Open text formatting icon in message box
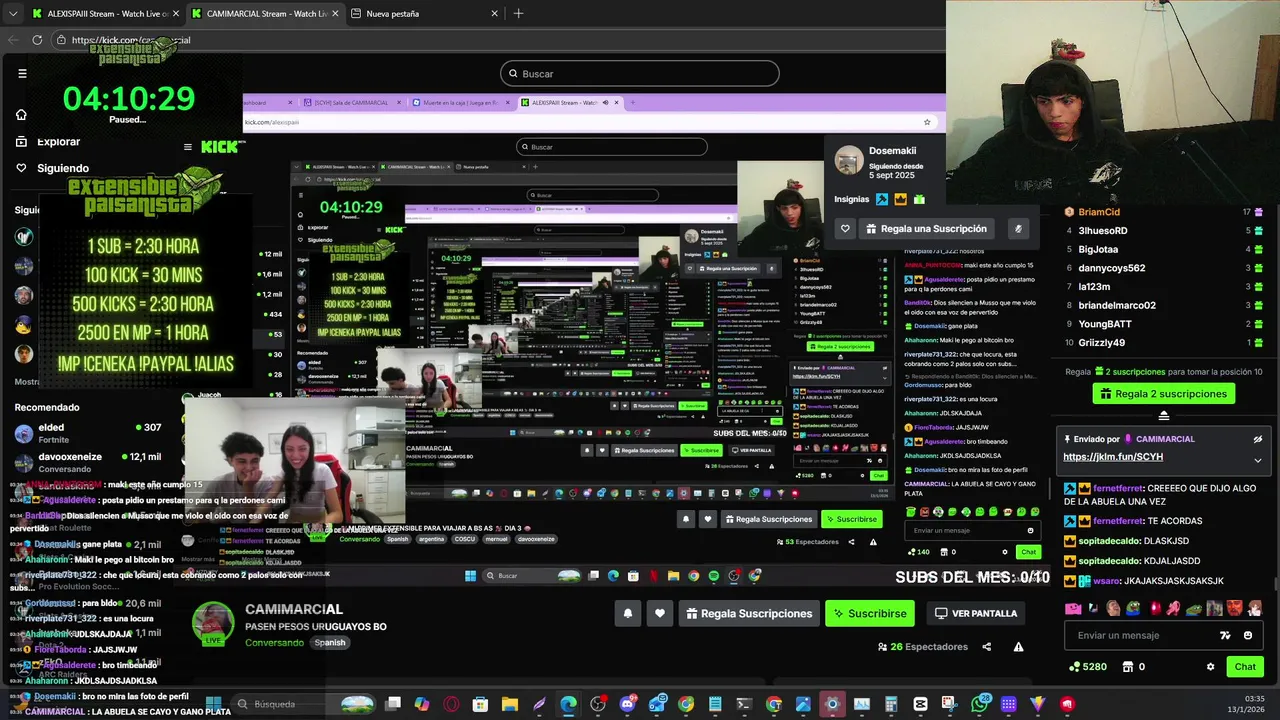 click(1225, 635)
